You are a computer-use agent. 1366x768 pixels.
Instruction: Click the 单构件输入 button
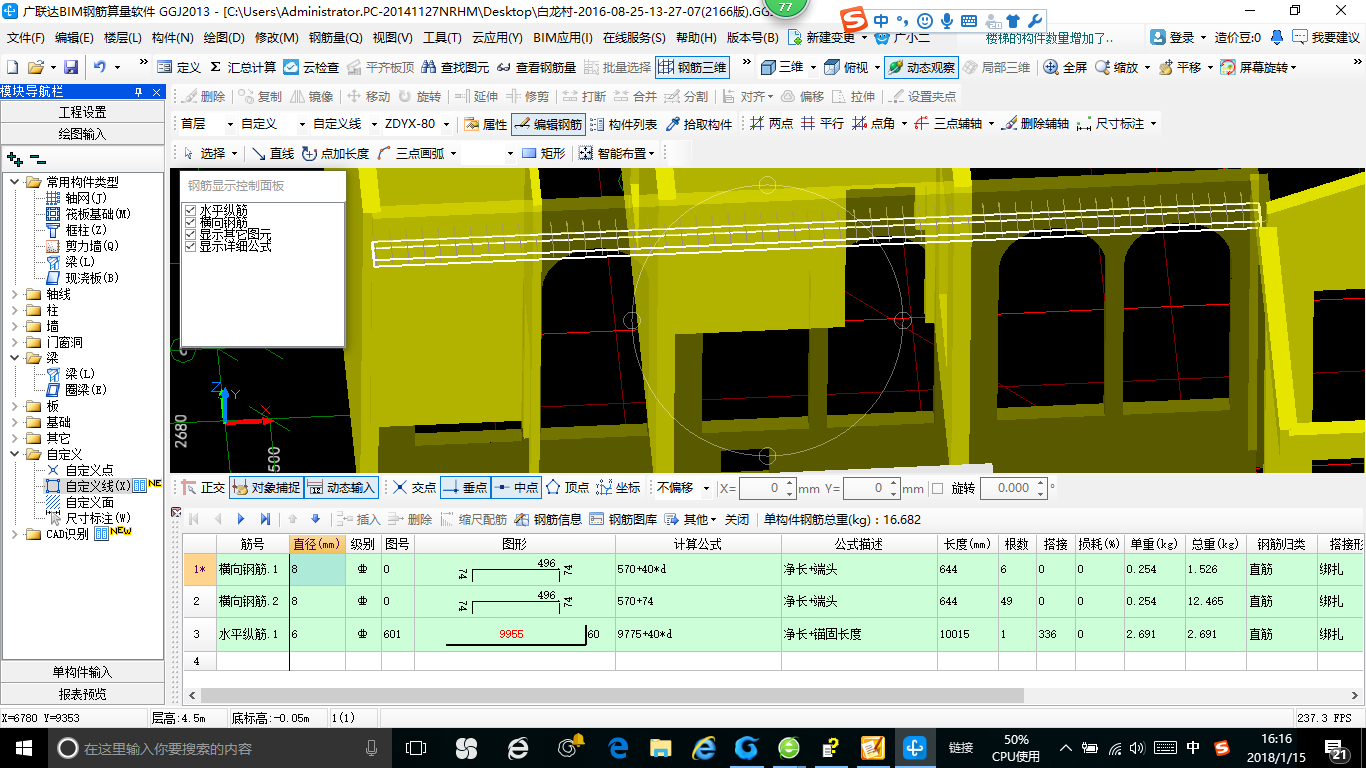click(x=82, y=672)
